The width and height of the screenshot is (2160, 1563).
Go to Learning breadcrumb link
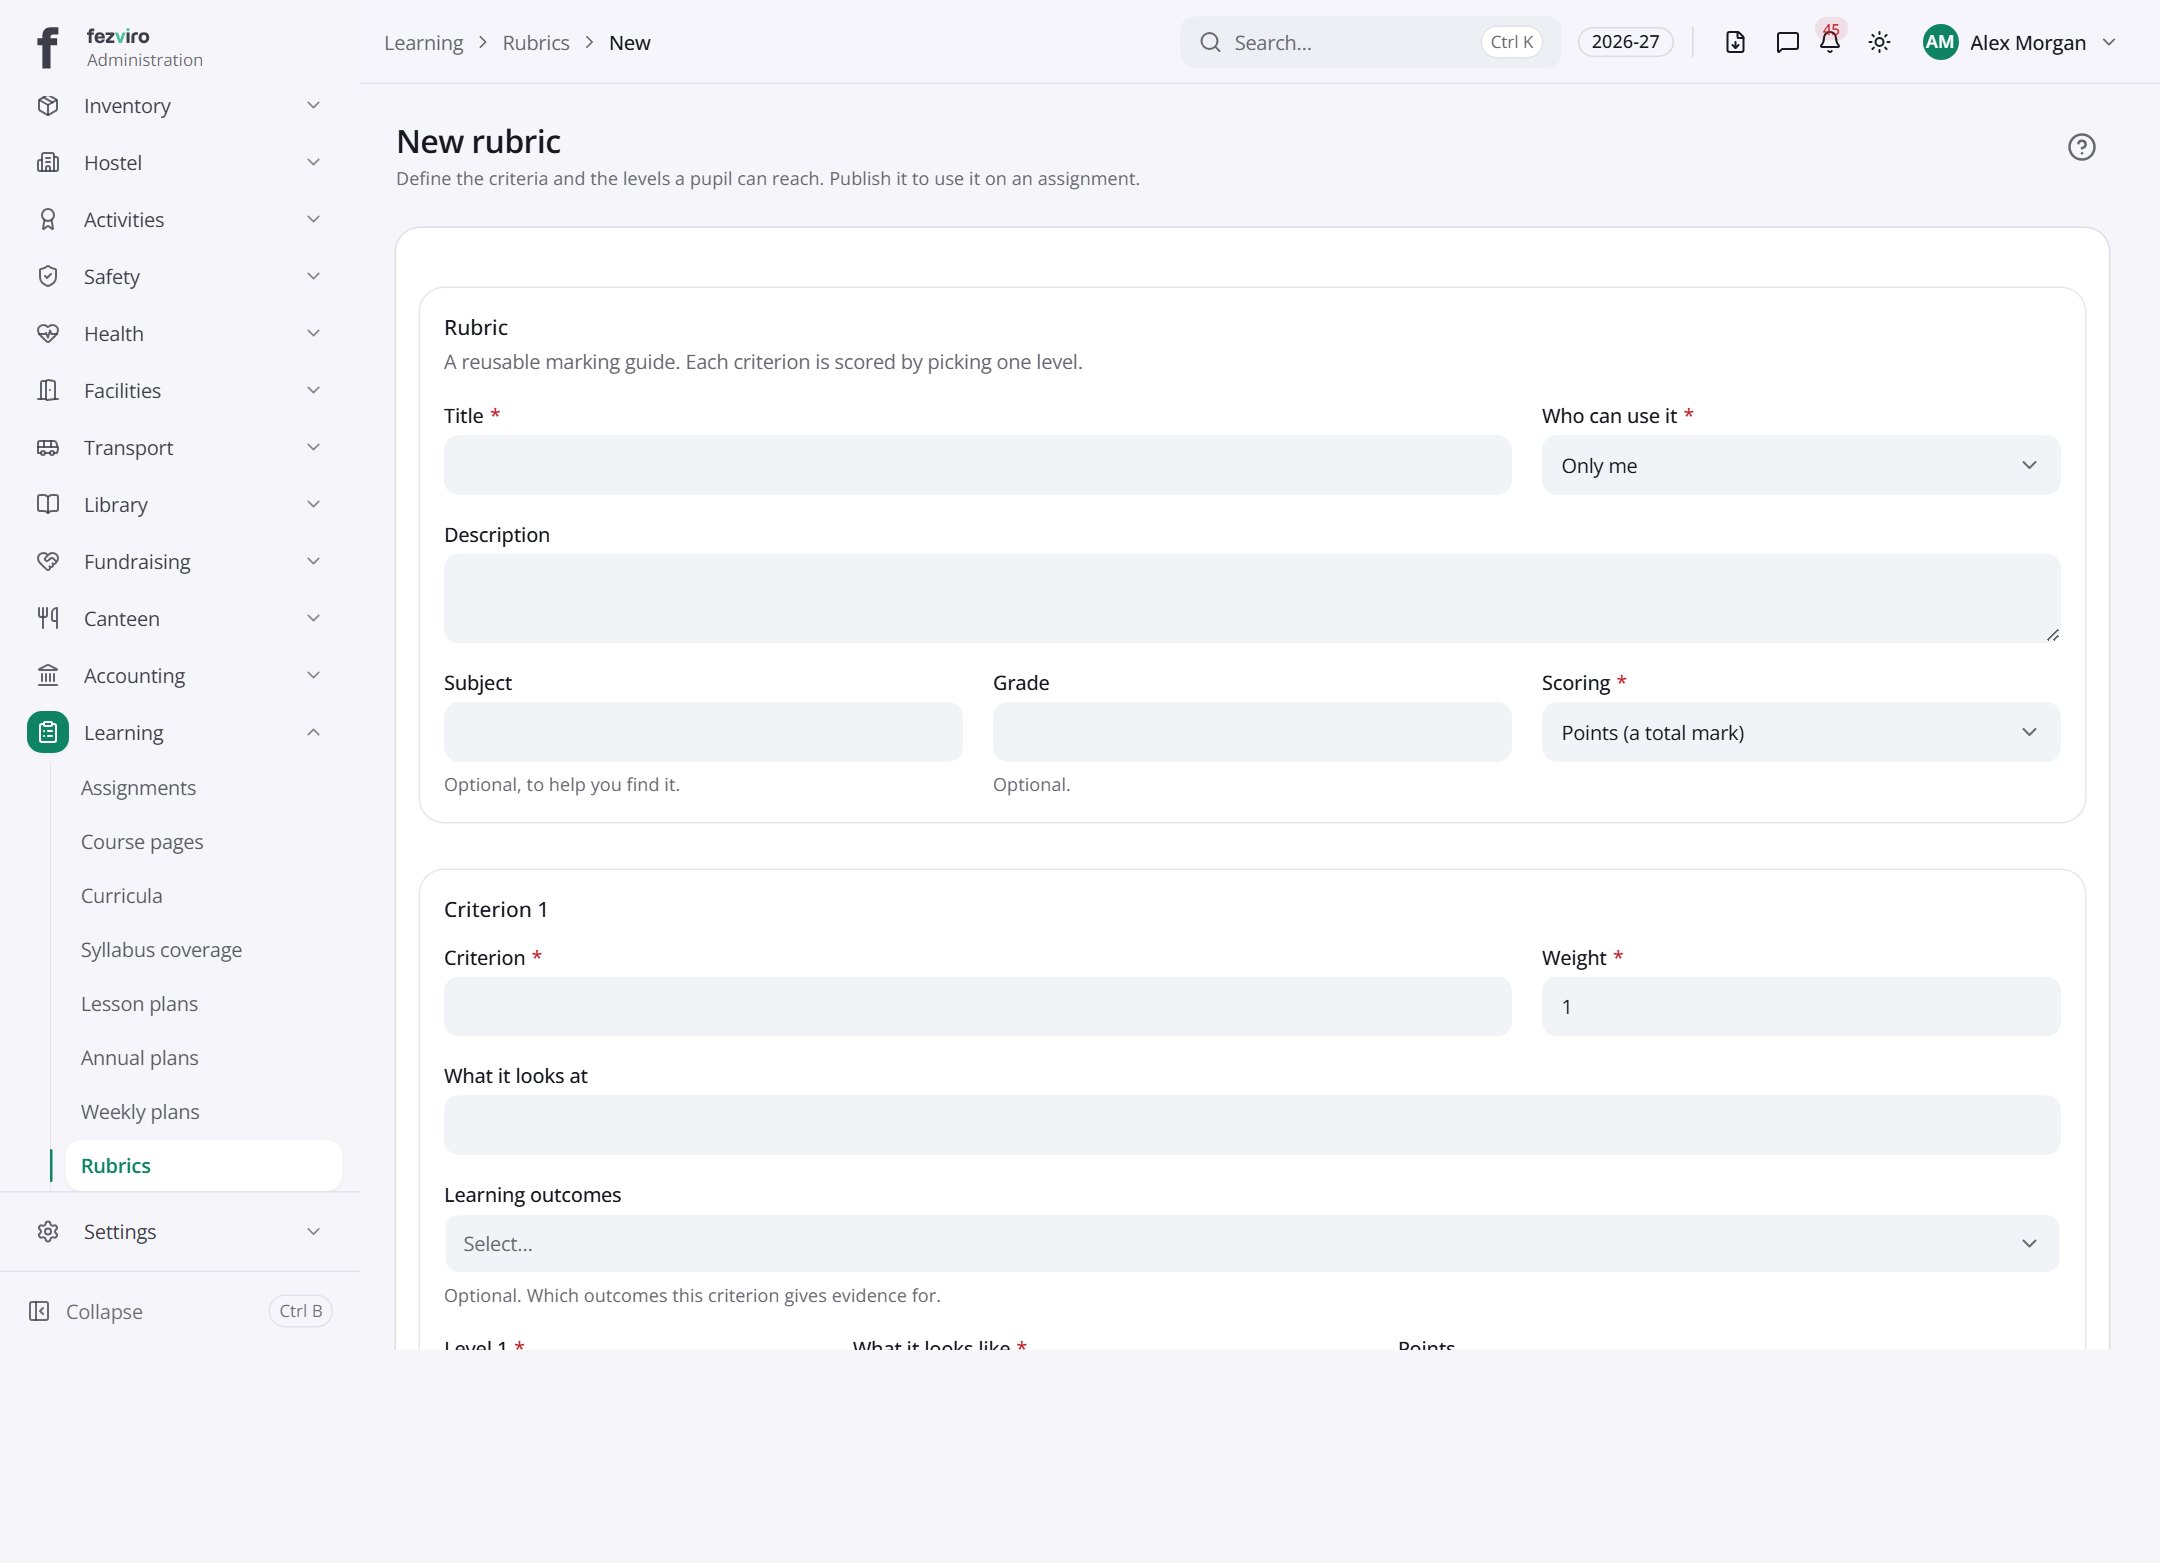pos(423,43)
